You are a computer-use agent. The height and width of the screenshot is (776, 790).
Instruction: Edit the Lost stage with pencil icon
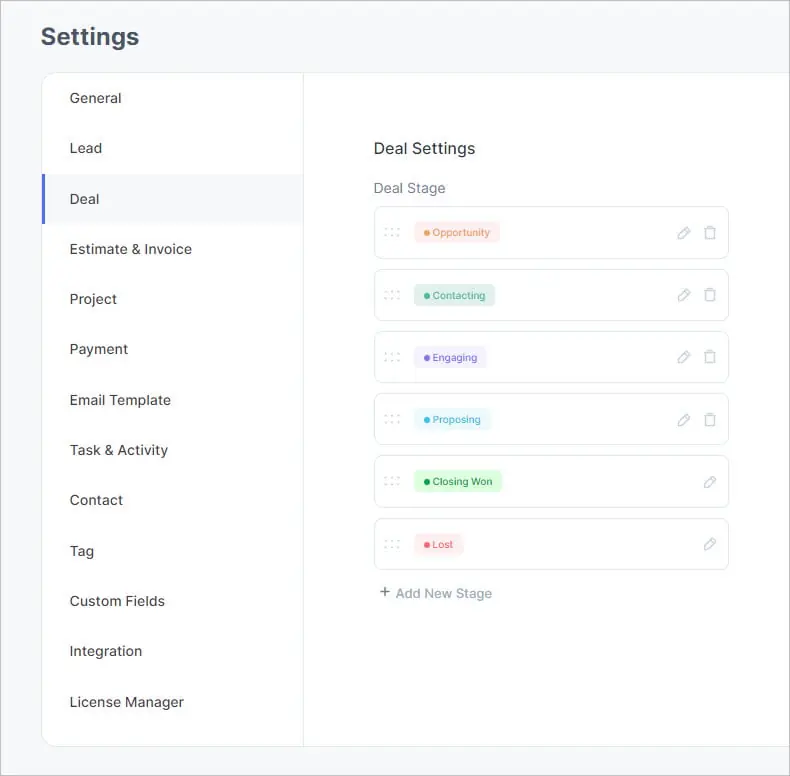coord(710,544)
